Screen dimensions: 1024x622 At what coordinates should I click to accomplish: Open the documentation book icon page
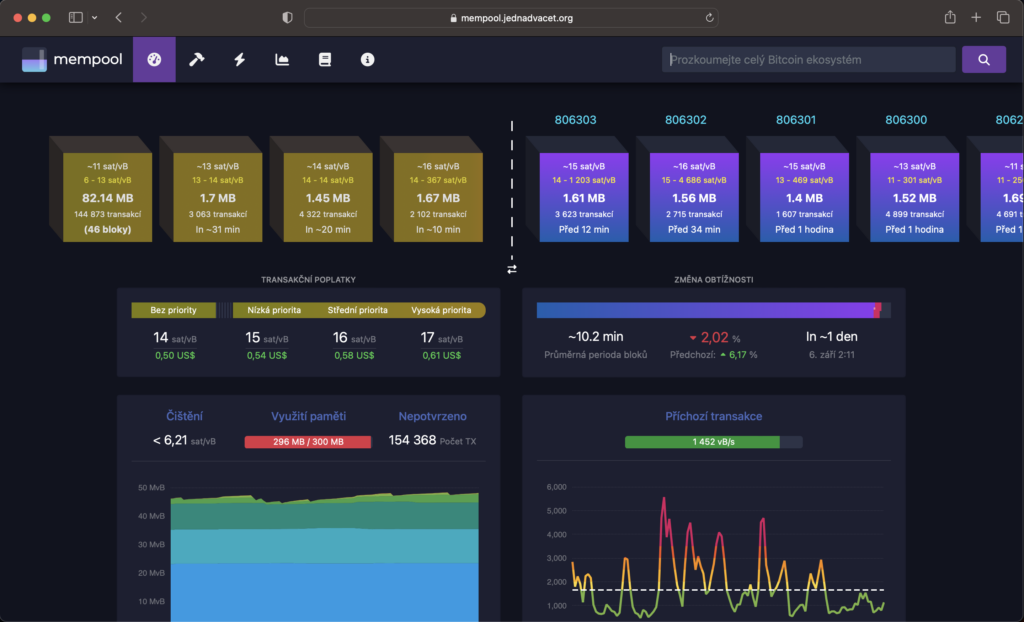click(325, 59)
